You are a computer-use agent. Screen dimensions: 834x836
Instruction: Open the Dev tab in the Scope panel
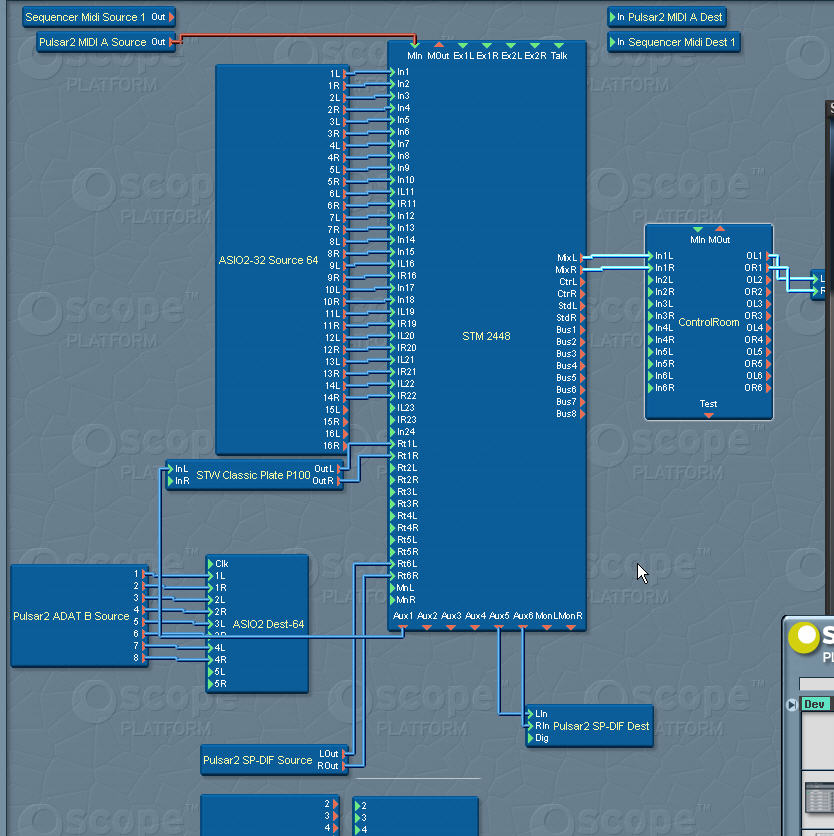click(815, 704)
